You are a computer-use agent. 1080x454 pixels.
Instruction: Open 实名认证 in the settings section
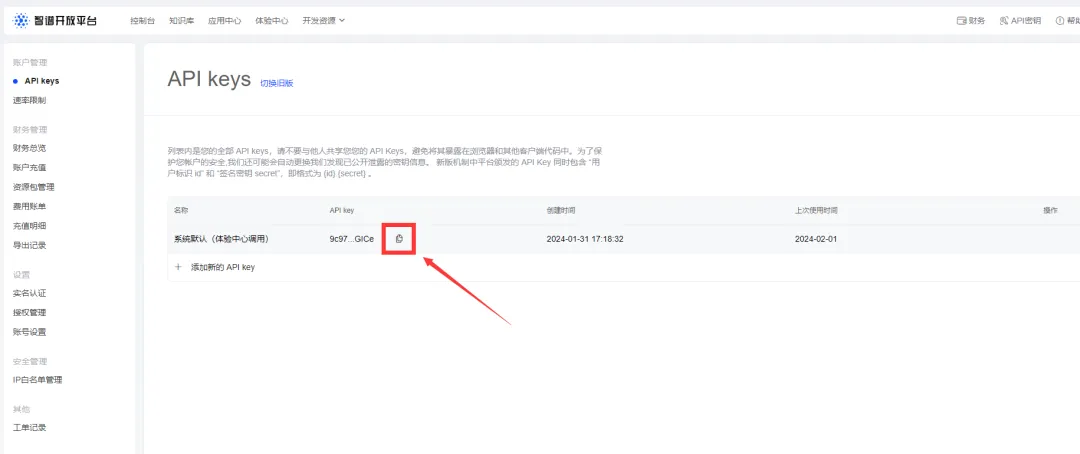tap(30, 293)
